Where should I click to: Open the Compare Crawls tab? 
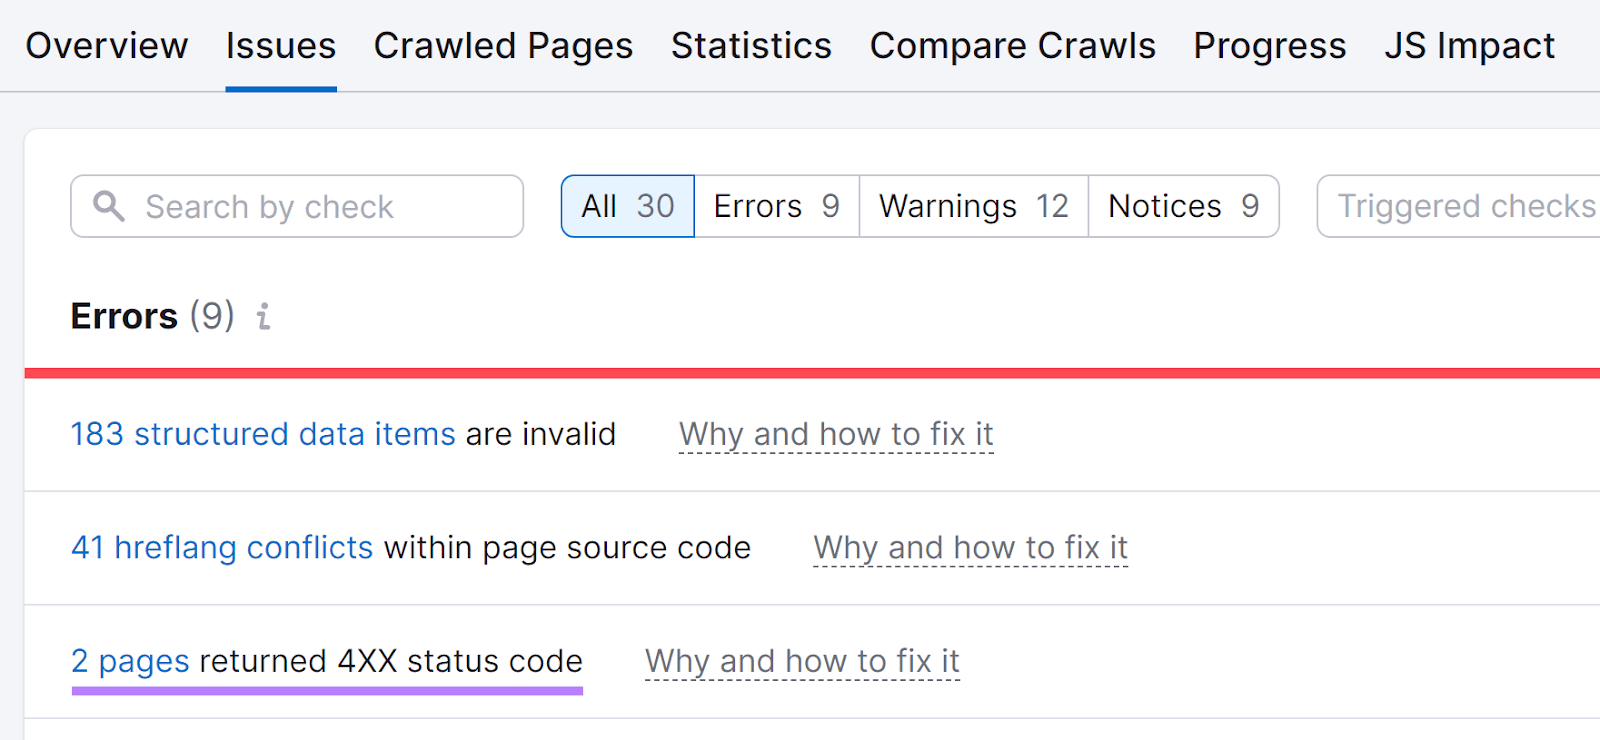tap(1012, 46)
